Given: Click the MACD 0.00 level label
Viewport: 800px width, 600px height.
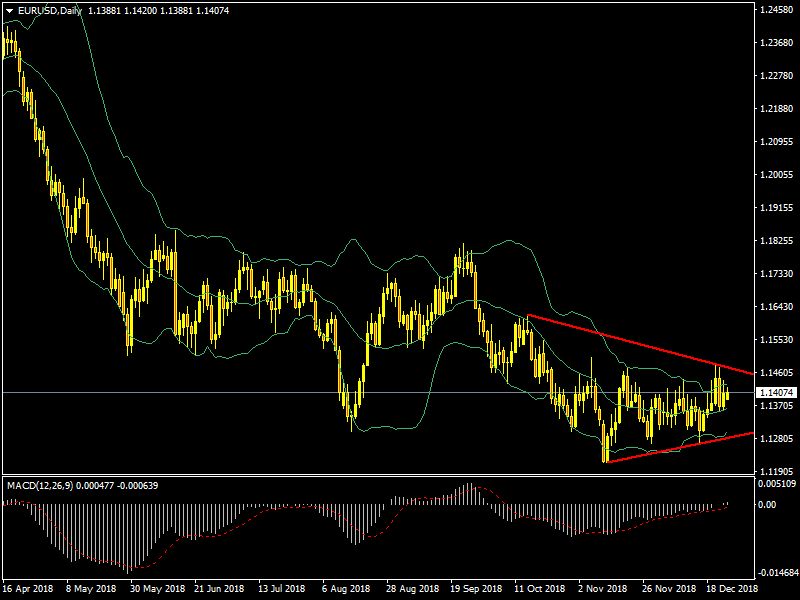Looking at the screenshot, I should coord(767,505).
